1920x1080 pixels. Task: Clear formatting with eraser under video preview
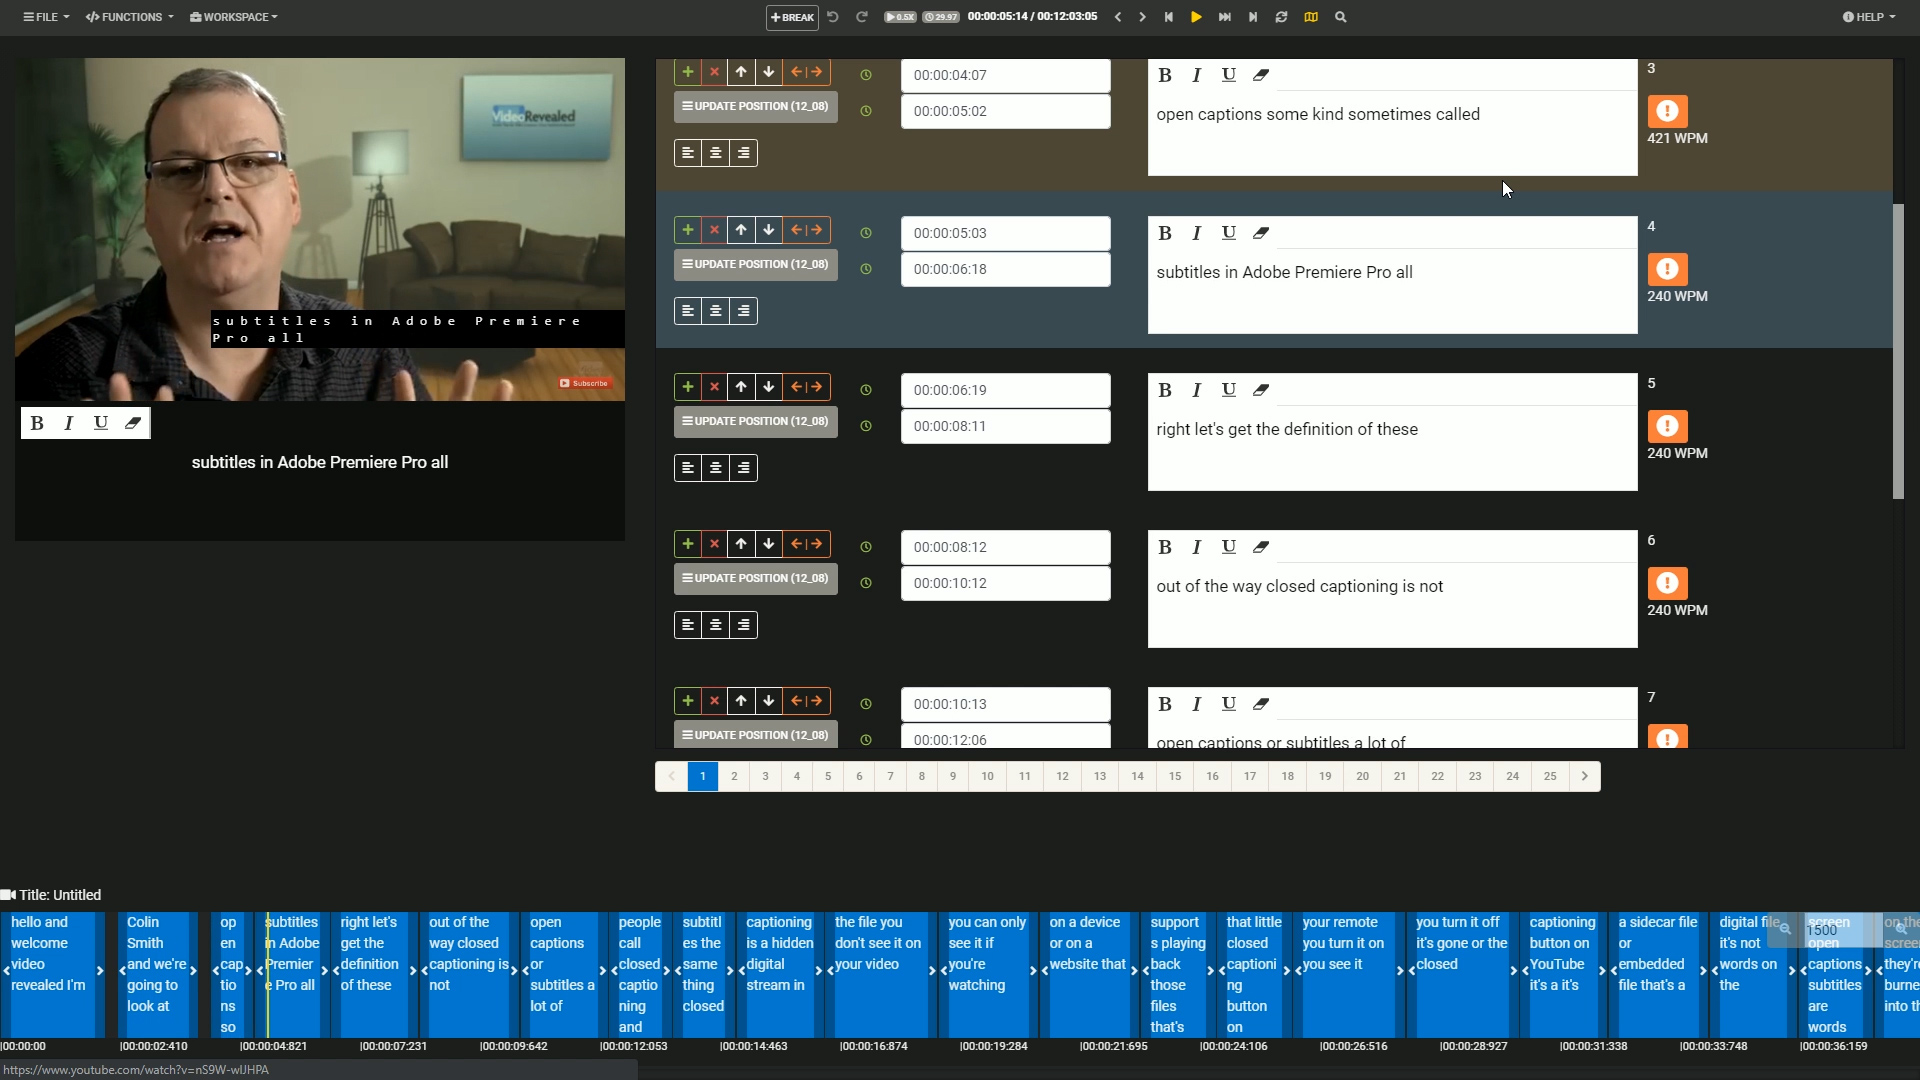click(x=133, y=423)
